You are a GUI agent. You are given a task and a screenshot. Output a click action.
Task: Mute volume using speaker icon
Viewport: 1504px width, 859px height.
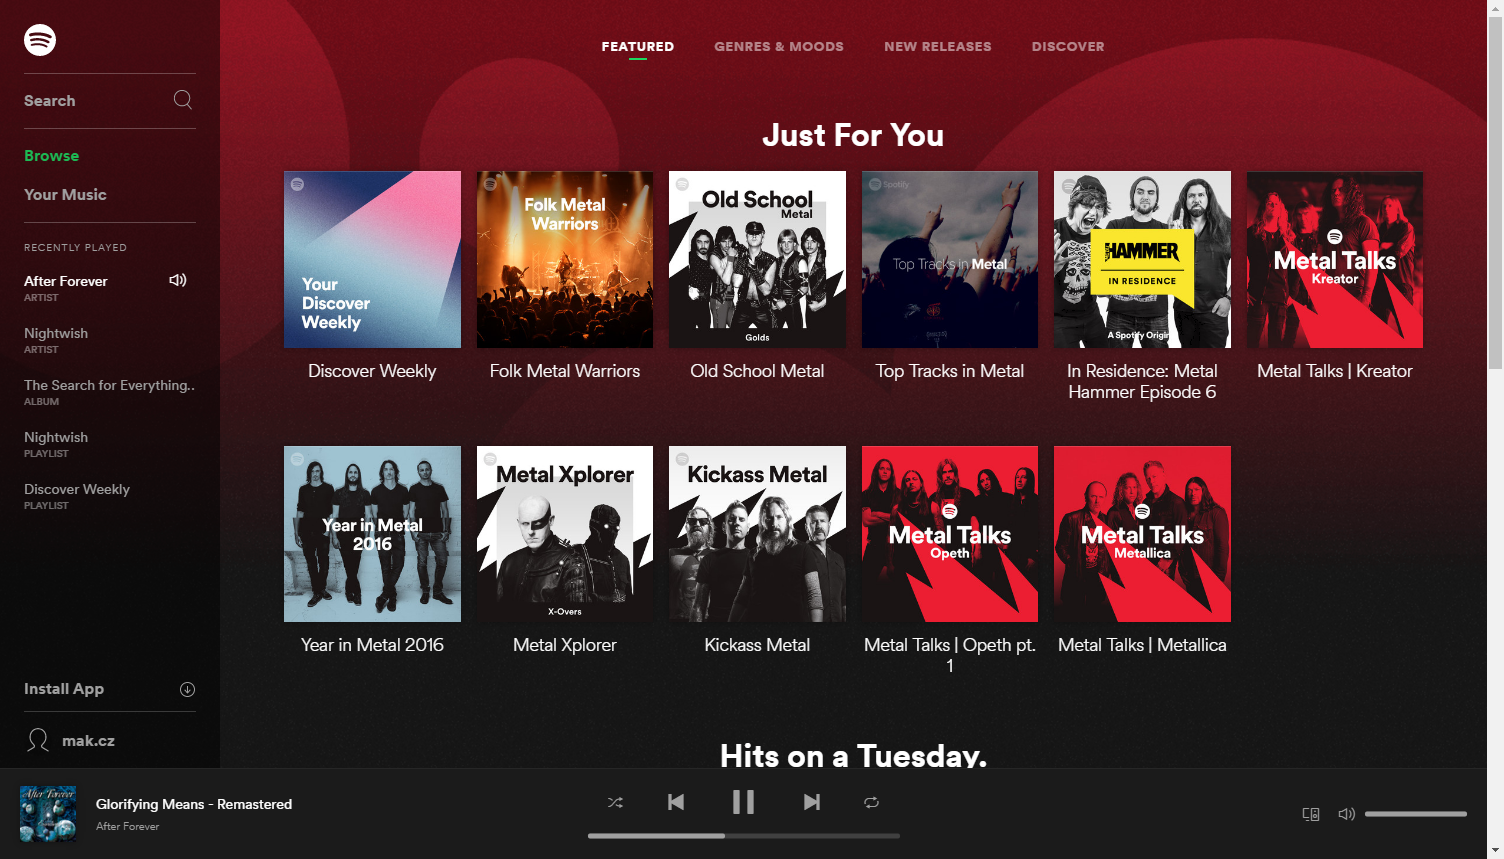coord(1347,814)
